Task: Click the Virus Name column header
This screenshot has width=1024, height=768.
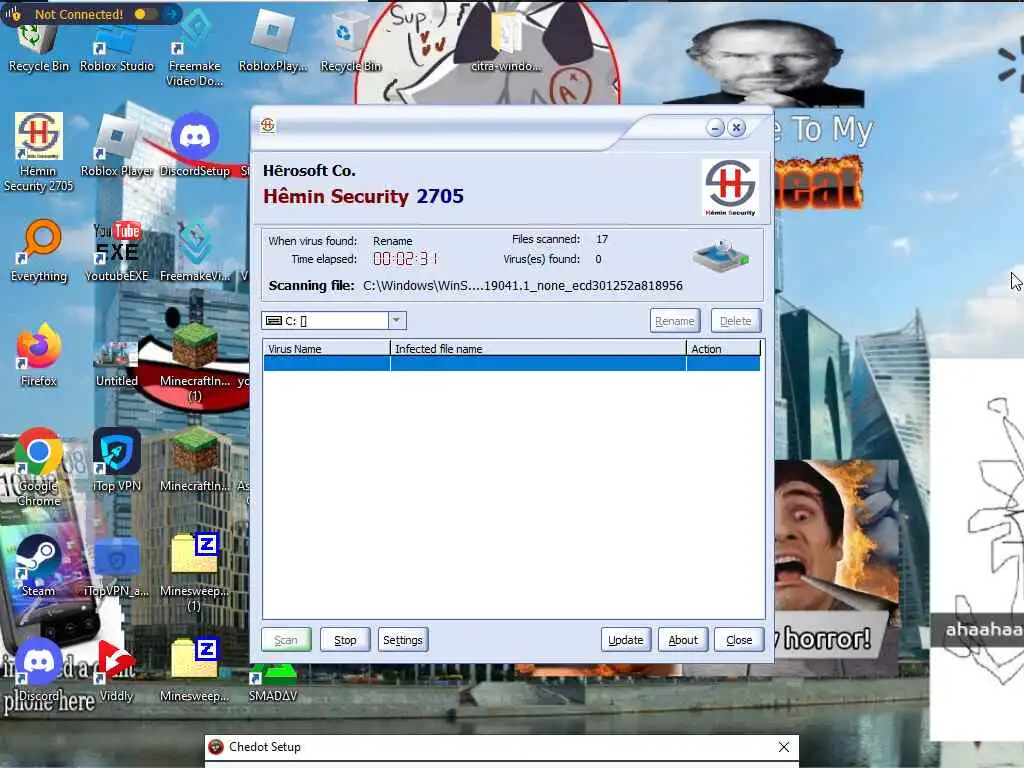Action: [x=327, y=349]
